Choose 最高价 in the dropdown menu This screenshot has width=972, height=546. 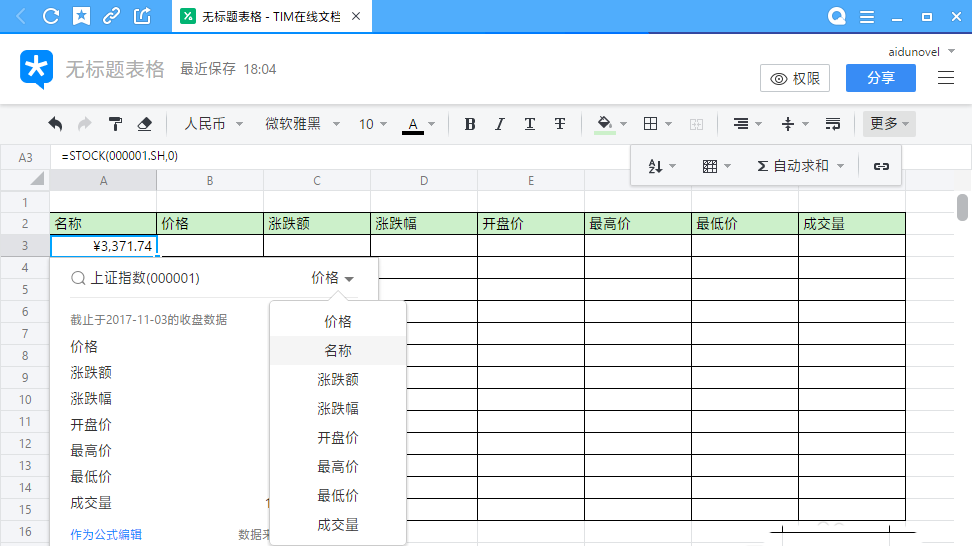click(338, 467)
